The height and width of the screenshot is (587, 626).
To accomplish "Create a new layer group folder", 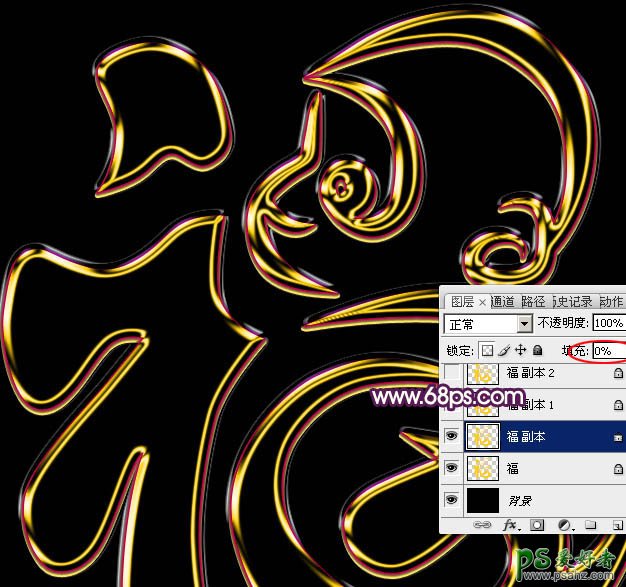I will 589,524.
